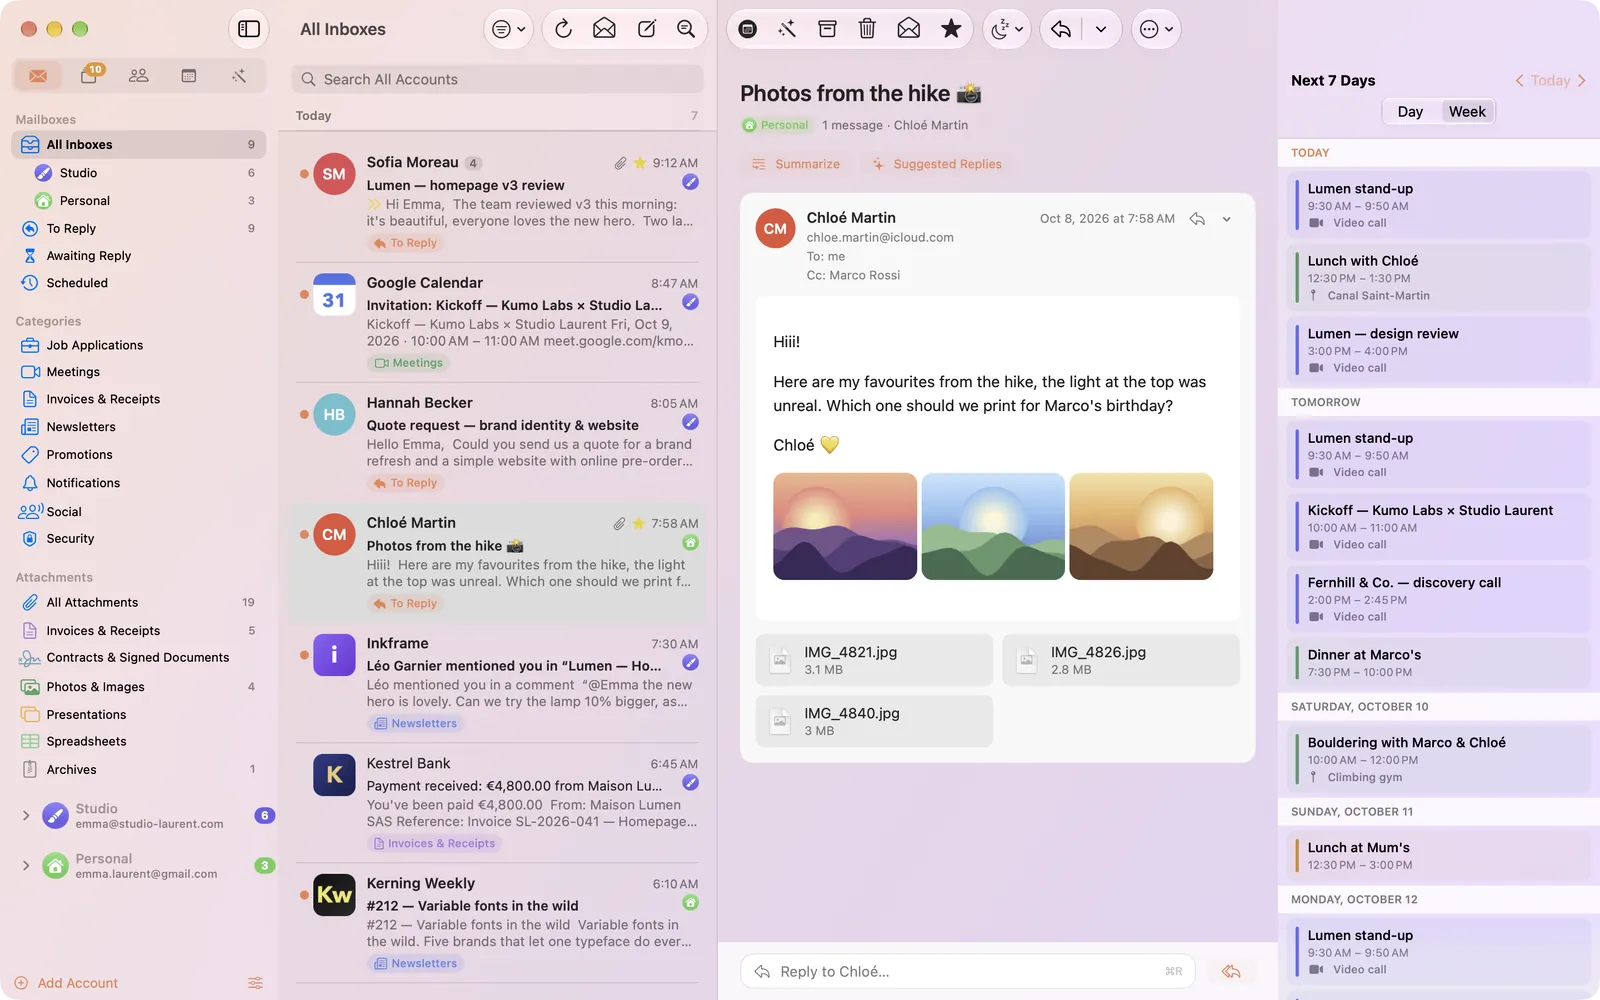The height and width of the screenshot is (1000, 1600).
Task: Toggle the star on Sofia Moreau message
Action: pyautogui.click(x=640, y=163)
